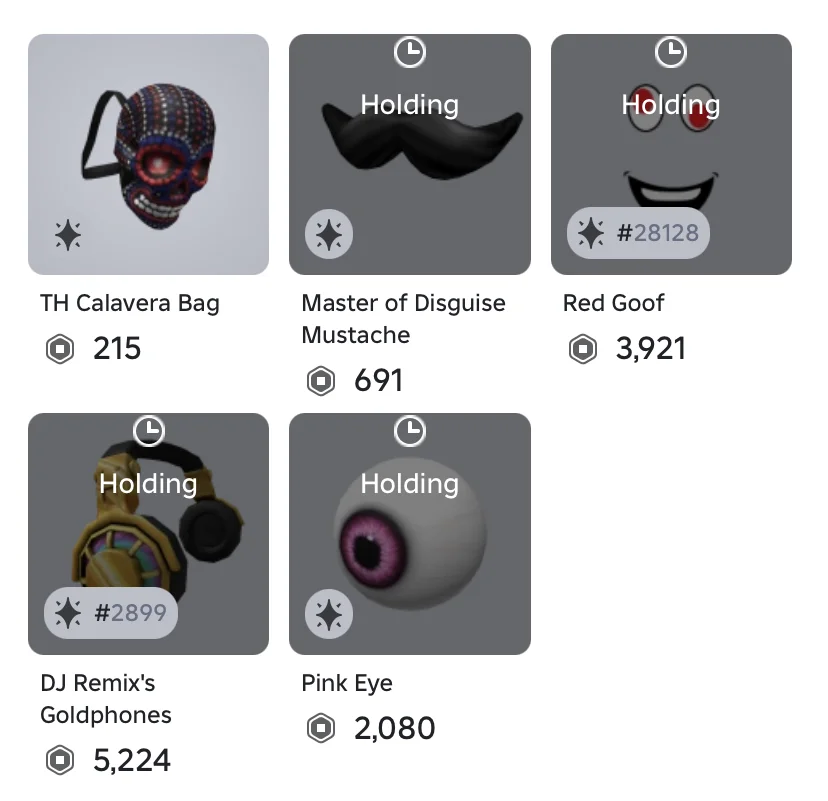
Task: Click the 3,921 price of Red Goof
Action: click(651, 349)
